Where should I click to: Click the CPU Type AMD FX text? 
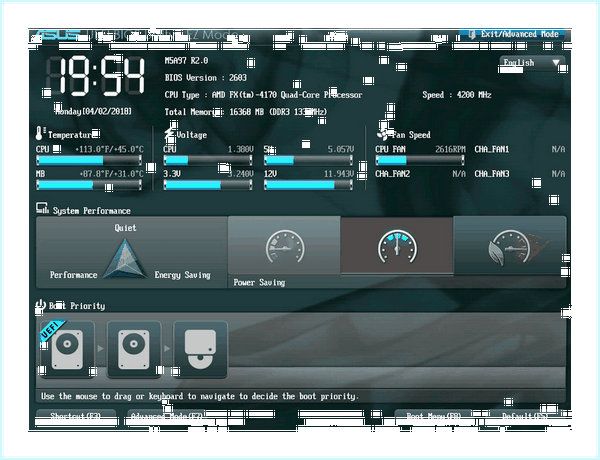pyautogui.click(x=263, y=95)
